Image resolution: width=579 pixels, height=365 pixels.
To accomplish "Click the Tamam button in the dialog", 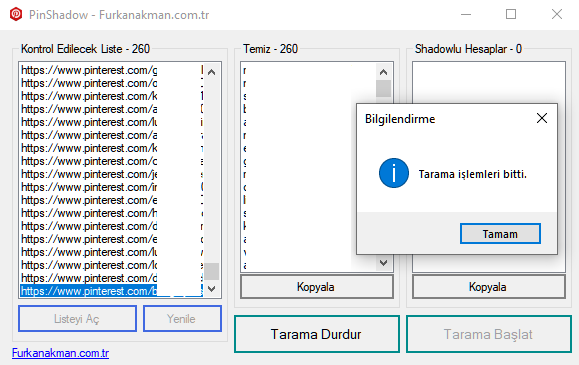I will click(500, 233).
